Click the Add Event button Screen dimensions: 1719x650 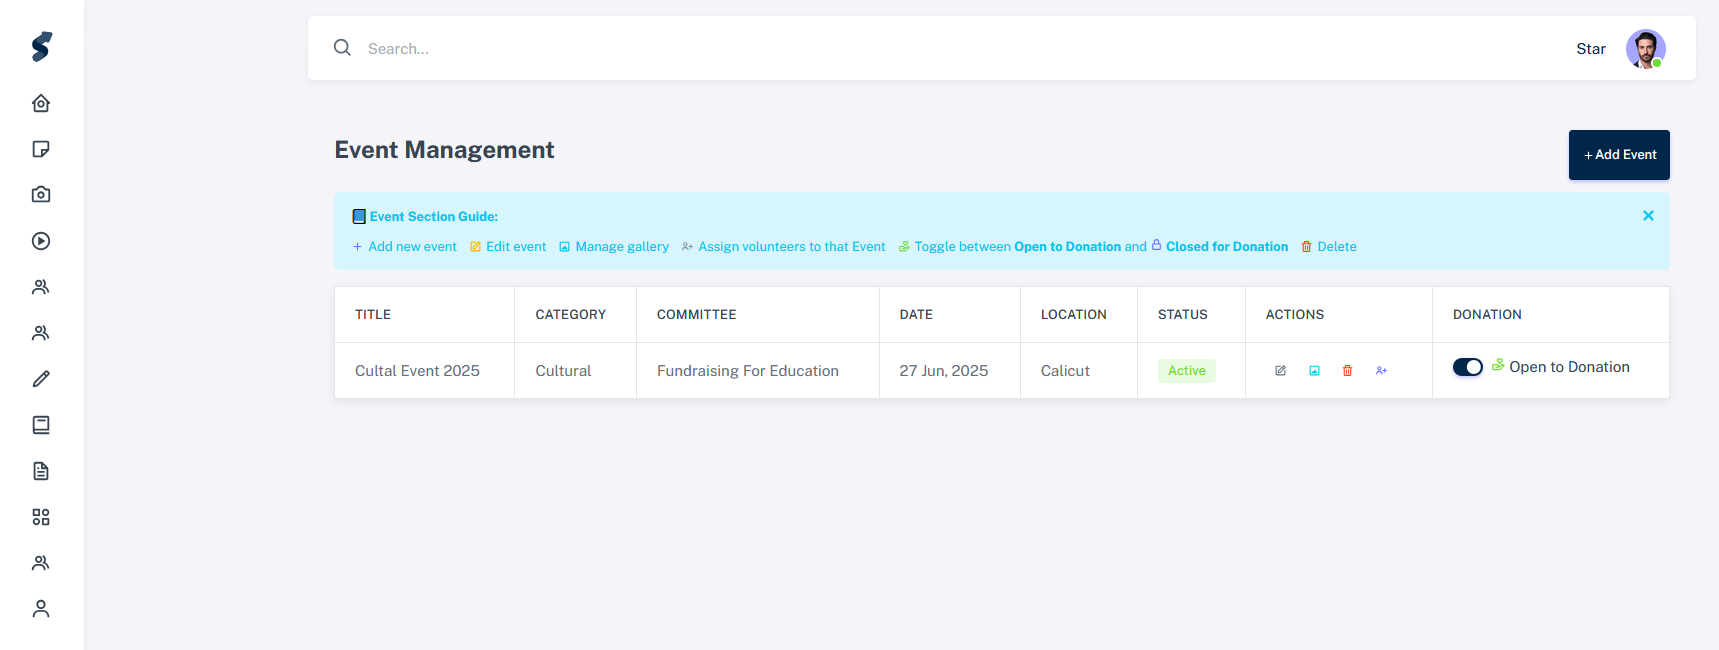[x=1618, y=155]
